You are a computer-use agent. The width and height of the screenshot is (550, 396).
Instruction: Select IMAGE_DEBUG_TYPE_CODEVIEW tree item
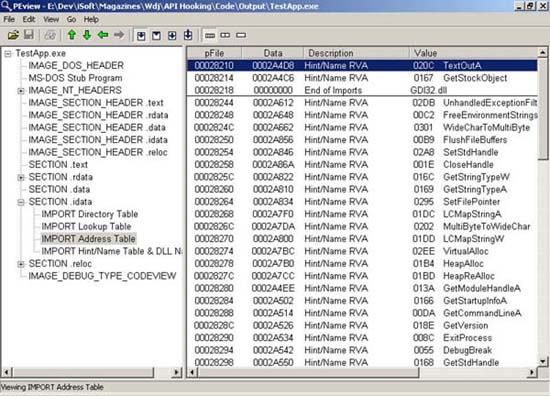coord(102,276)
